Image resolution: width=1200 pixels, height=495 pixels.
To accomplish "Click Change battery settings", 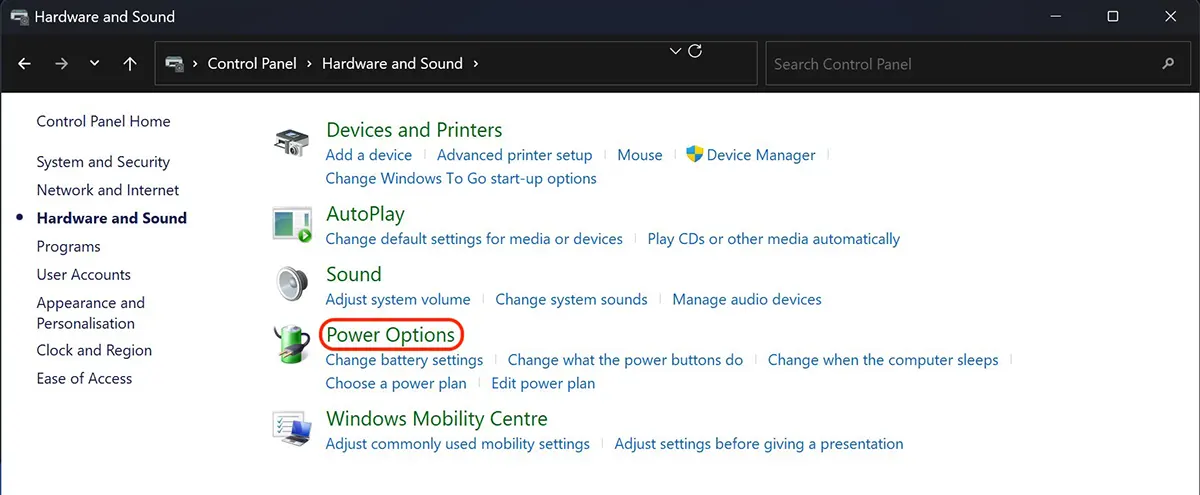I will coord(404,359).
